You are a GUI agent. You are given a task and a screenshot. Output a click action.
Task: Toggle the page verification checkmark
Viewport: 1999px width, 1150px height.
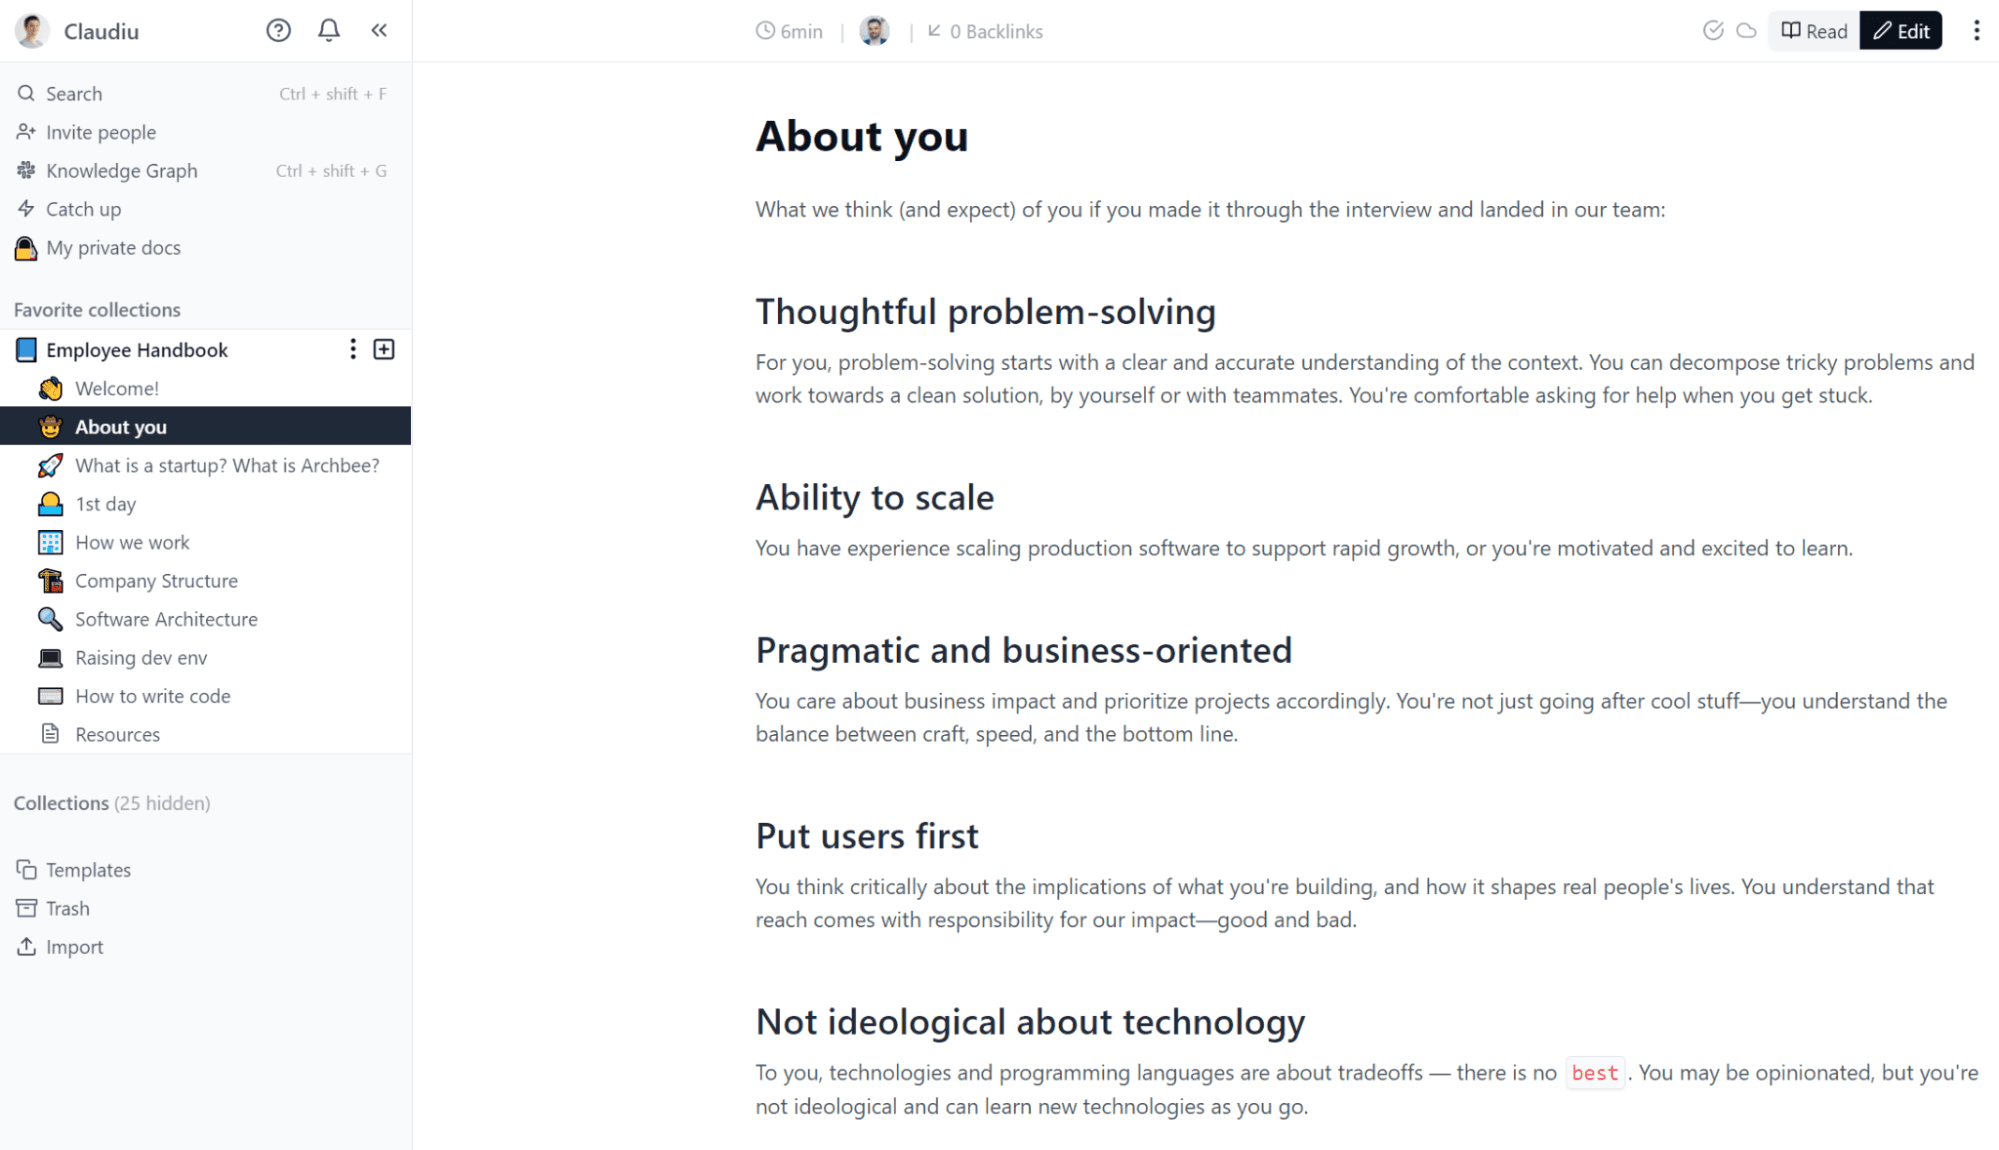(1713, 31)
